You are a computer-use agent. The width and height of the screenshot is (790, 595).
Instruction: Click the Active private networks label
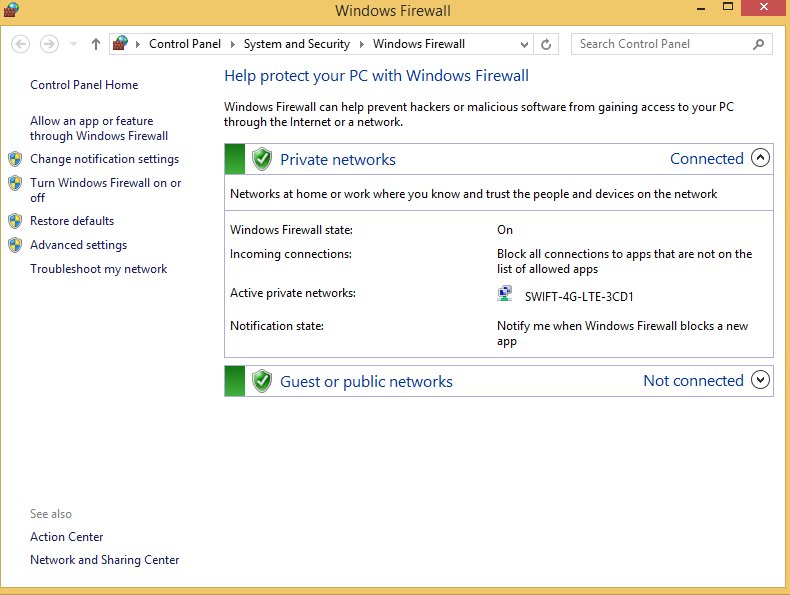293,293
